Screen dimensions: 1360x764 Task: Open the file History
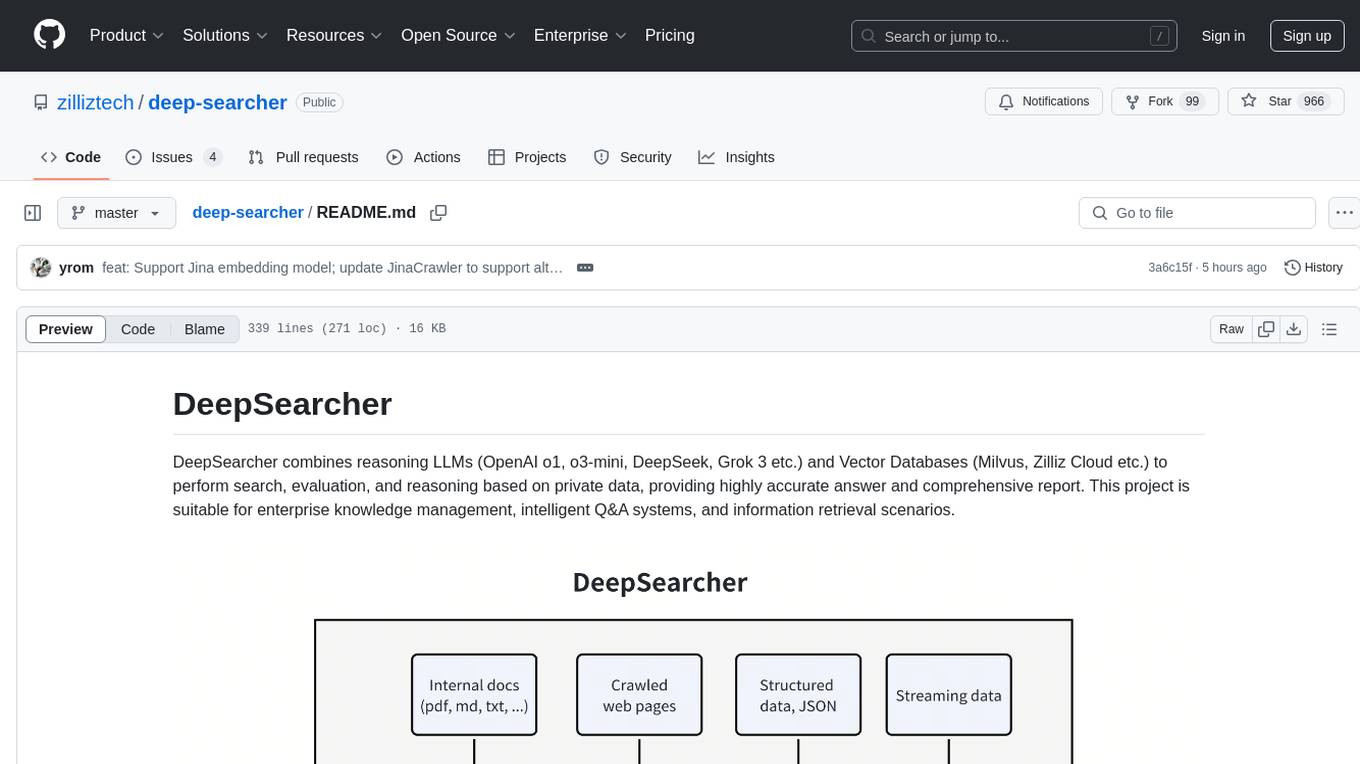click(1313, 268)
